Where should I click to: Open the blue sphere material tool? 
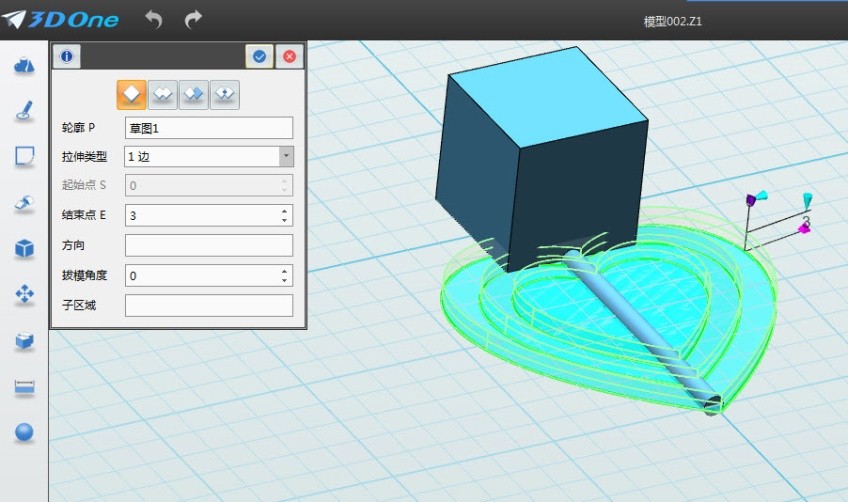(x=24, y=433)
